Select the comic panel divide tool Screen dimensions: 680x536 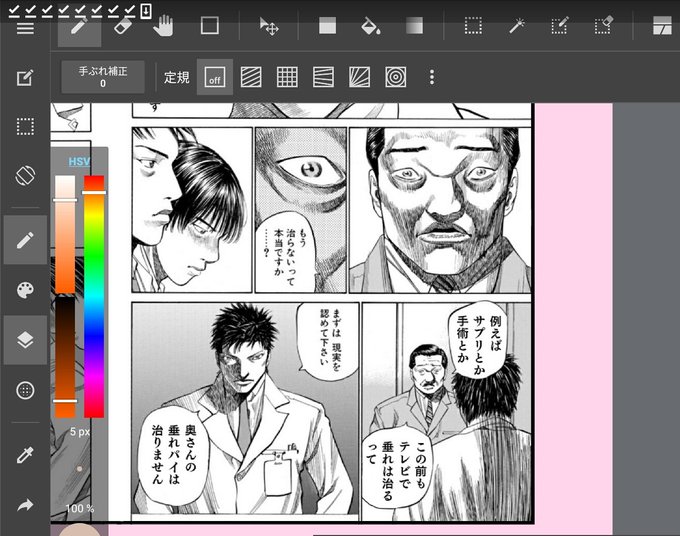coord(662,26)
